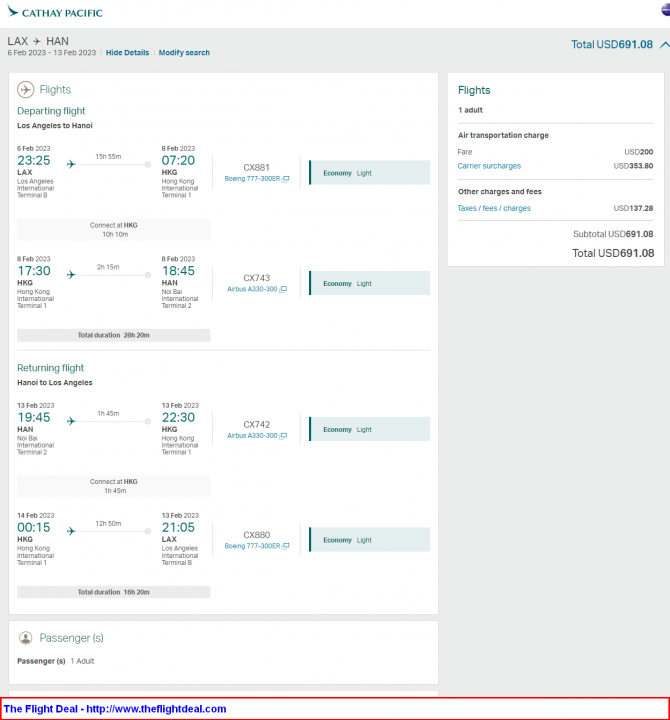Click USD353.80 surcharge amount
This screenshot has height=720, width=670.
click(x=633, y=166)
